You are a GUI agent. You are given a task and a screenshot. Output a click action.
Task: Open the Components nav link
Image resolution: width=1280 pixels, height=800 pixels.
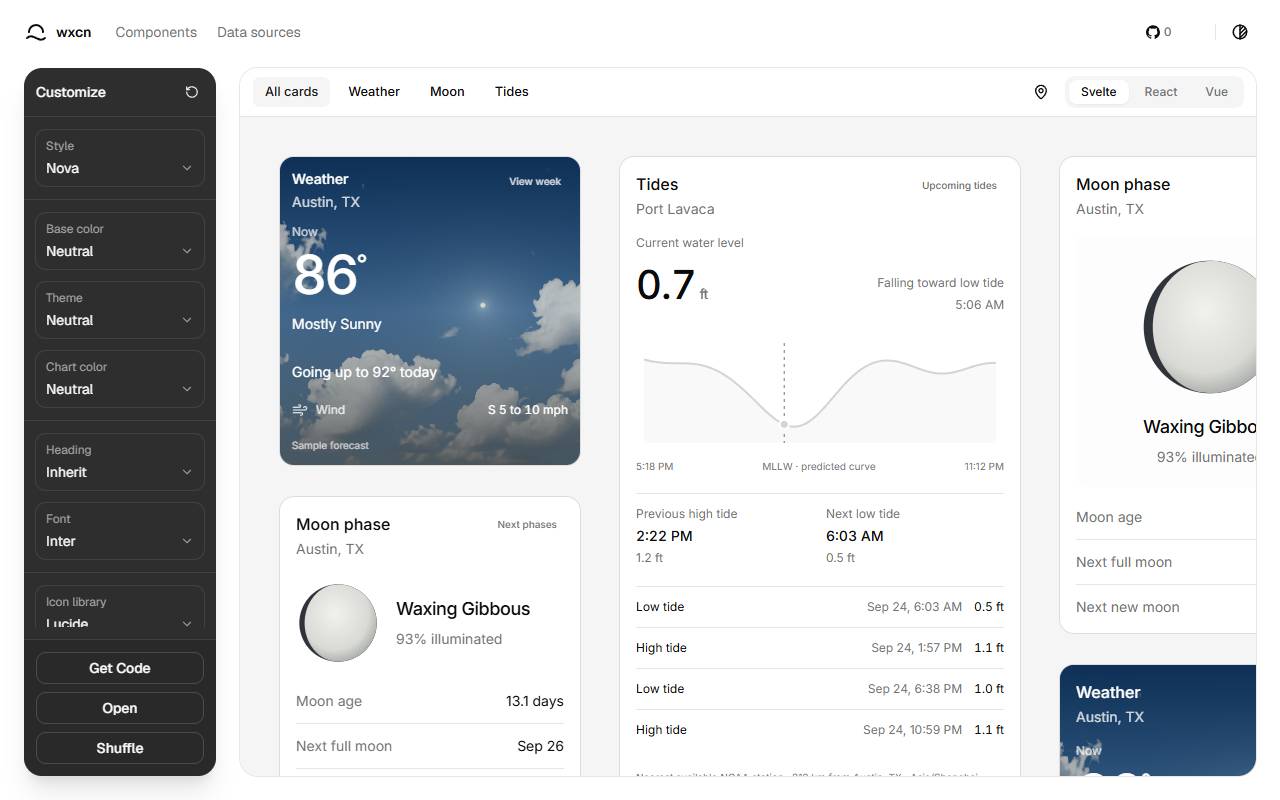156,32
